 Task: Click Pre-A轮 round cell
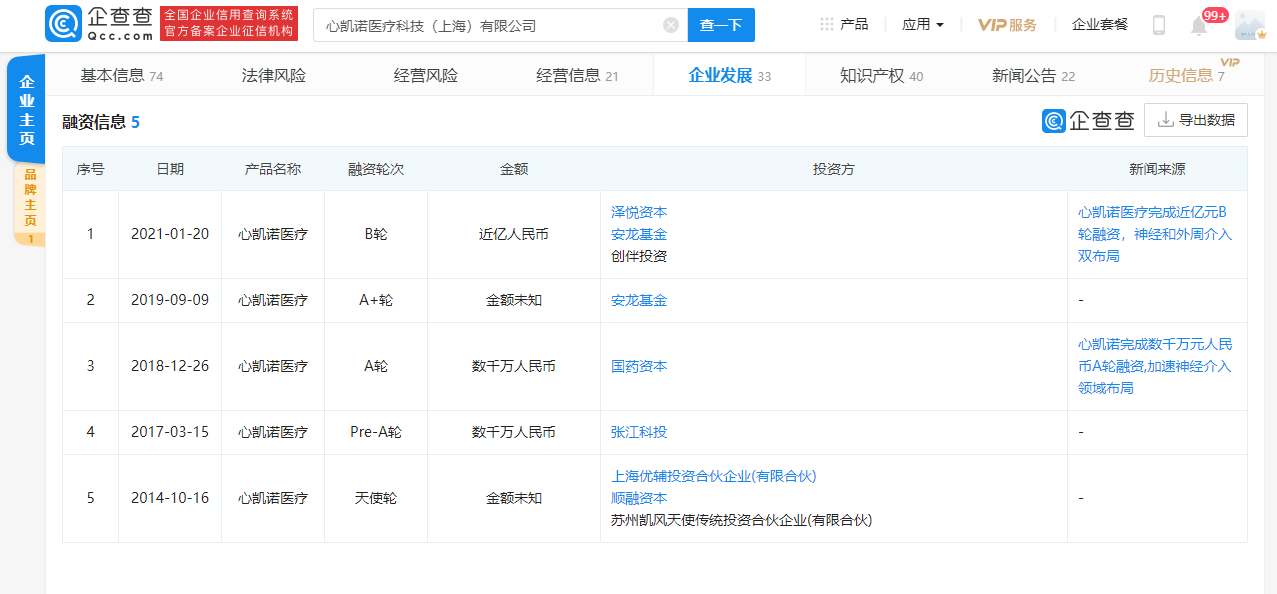pos(376,432)
